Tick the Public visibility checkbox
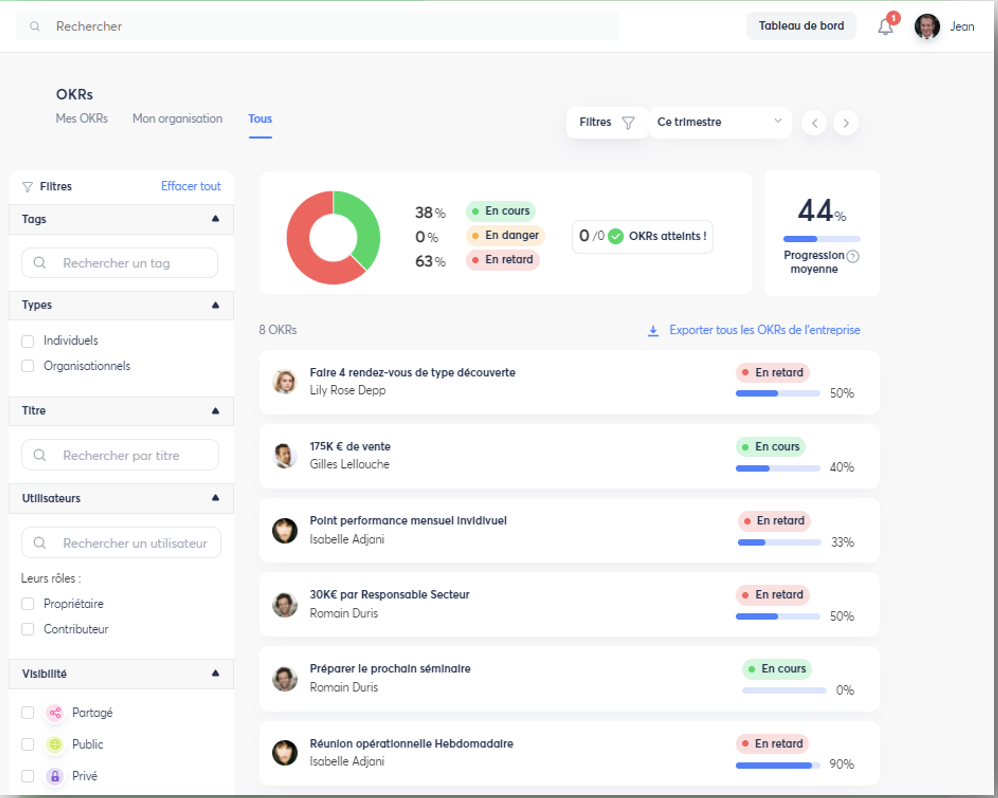This screenshot has width=998, height=798. click(28, 745)
